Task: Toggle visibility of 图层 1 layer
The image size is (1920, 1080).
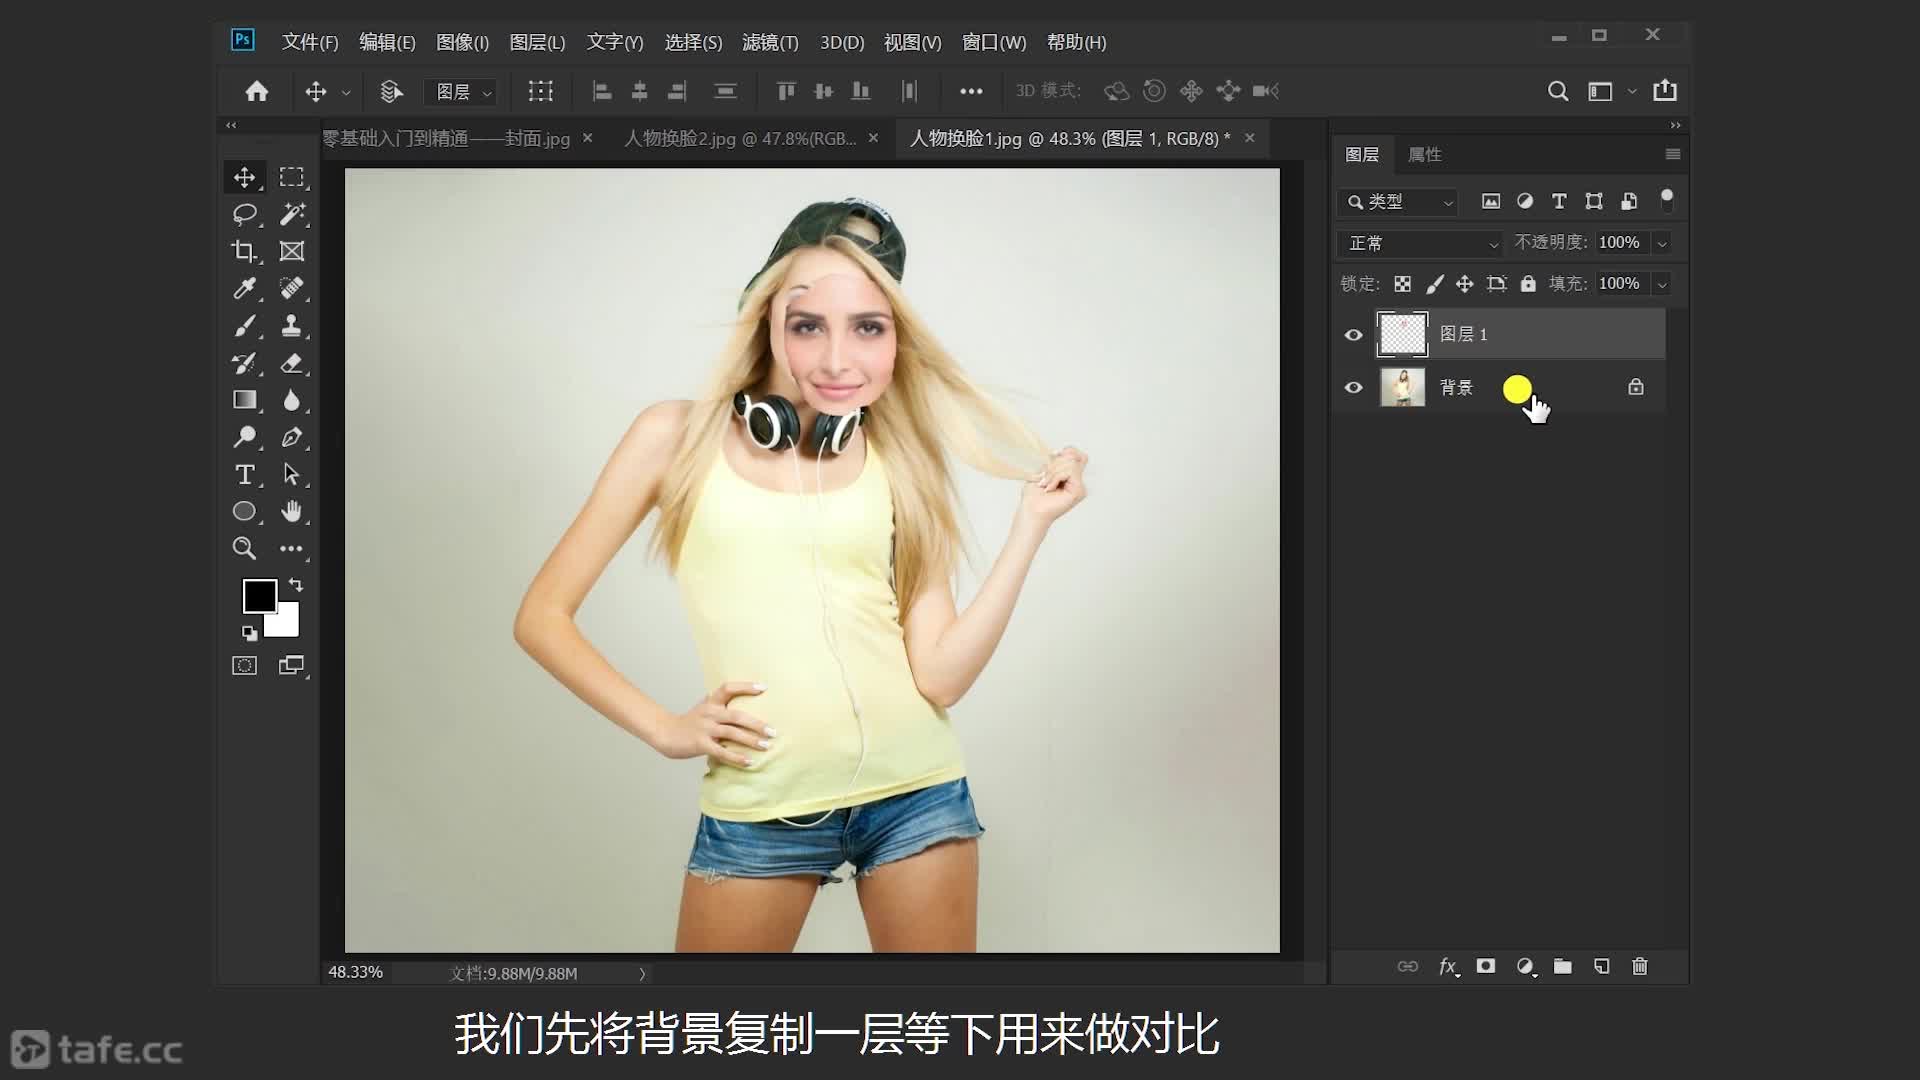Action: tap(1354, 335)
